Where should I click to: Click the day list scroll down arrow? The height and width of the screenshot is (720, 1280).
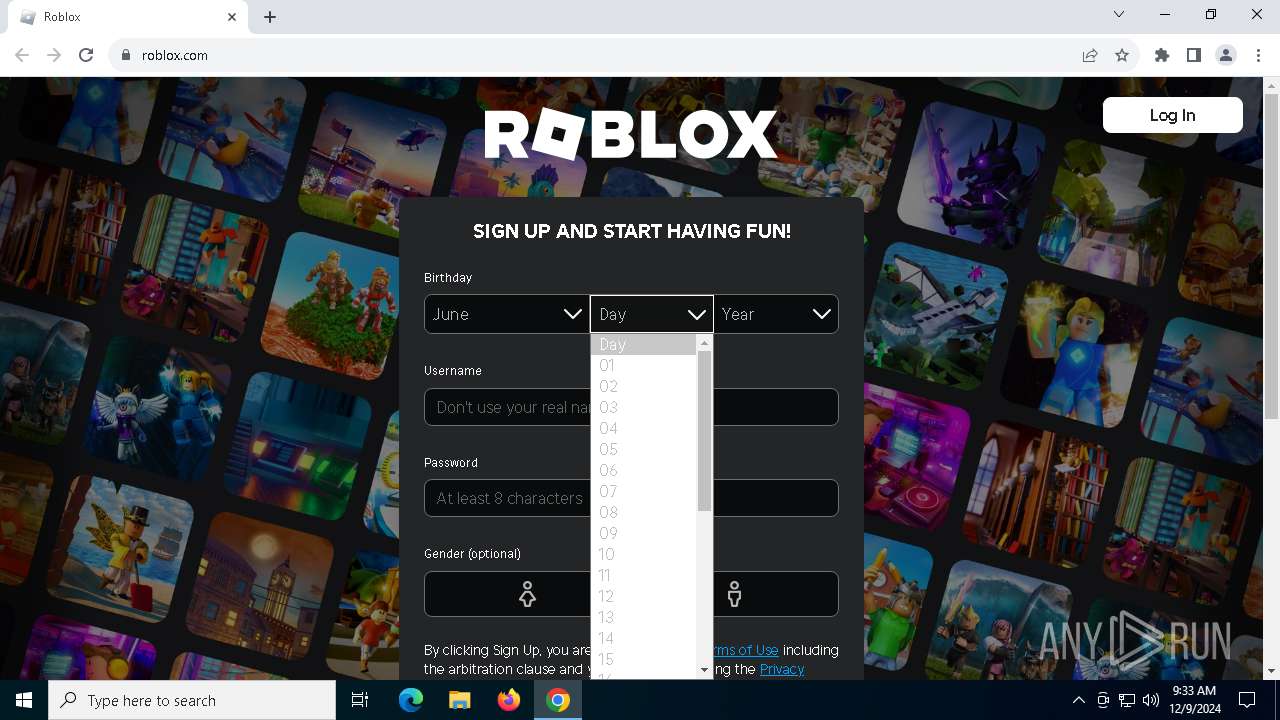[704, 670]
